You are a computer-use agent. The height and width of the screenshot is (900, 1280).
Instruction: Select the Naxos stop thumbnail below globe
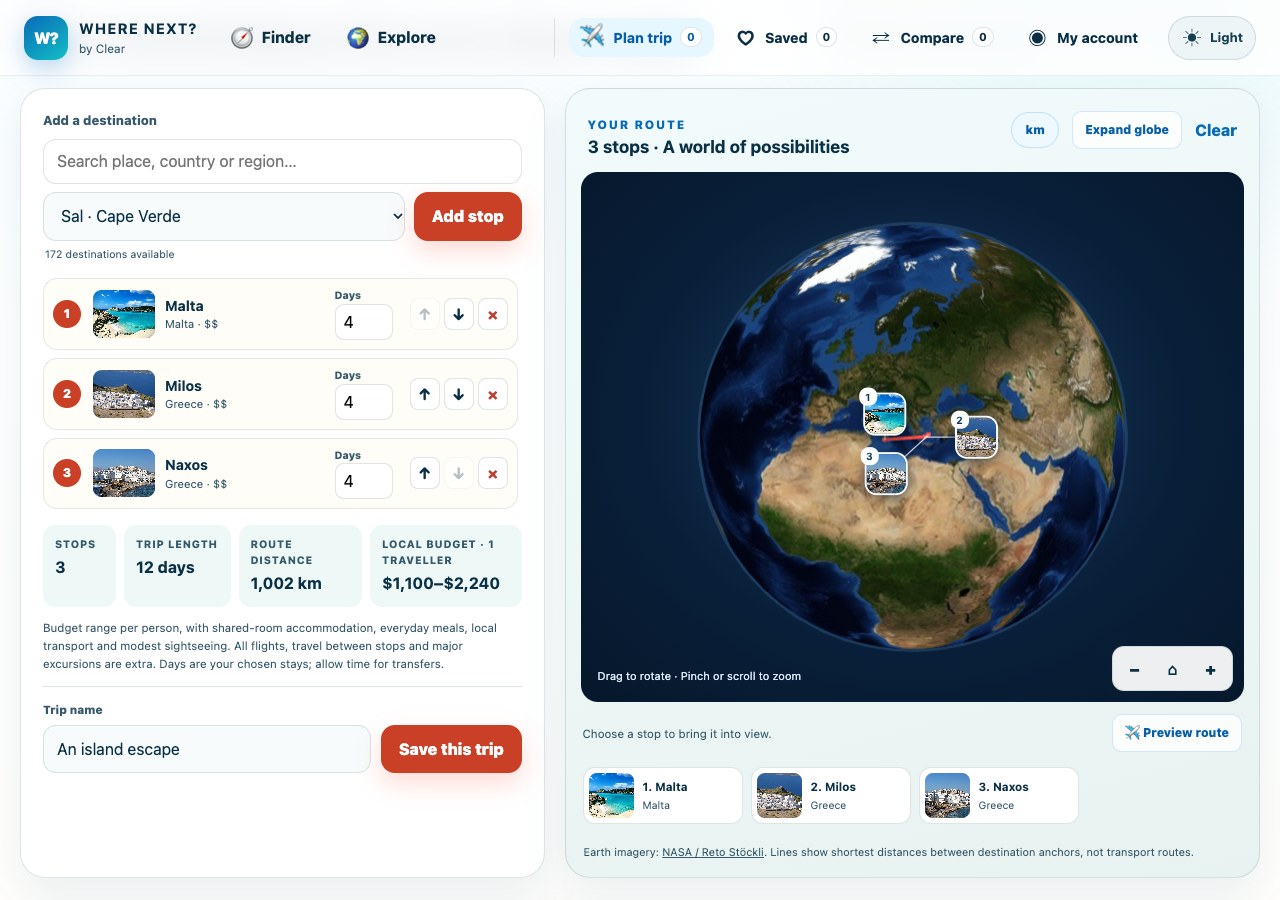[x=999, y=795]
